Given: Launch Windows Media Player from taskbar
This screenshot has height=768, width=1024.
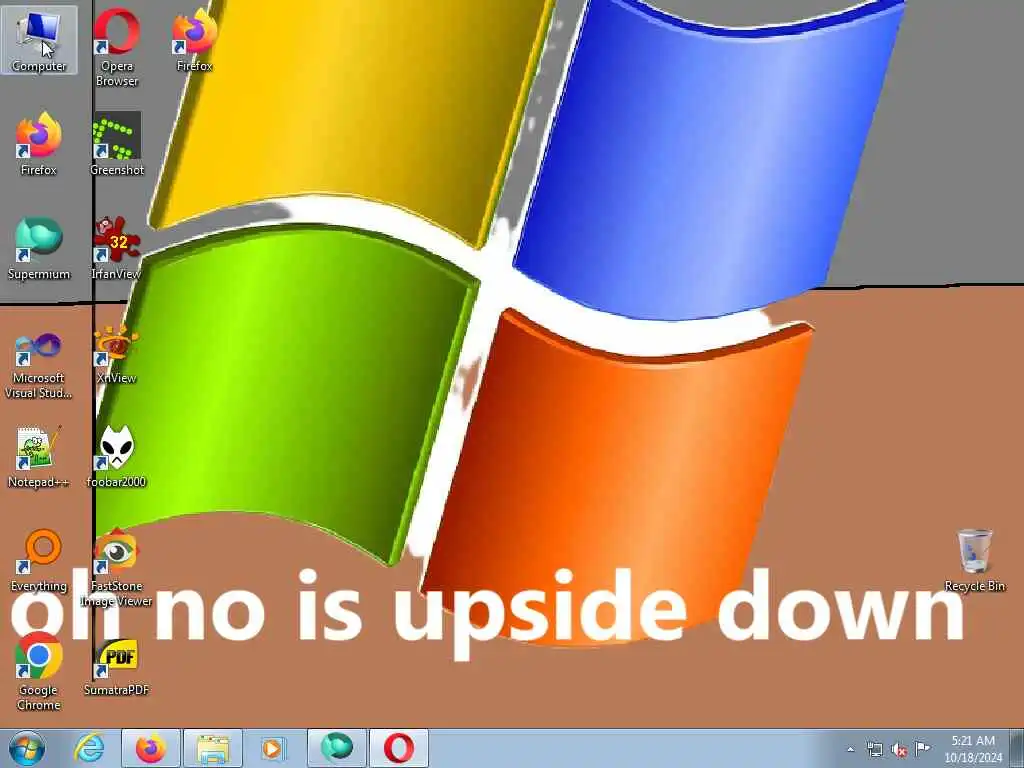Looking at the screenshot, I should point(274,748).
